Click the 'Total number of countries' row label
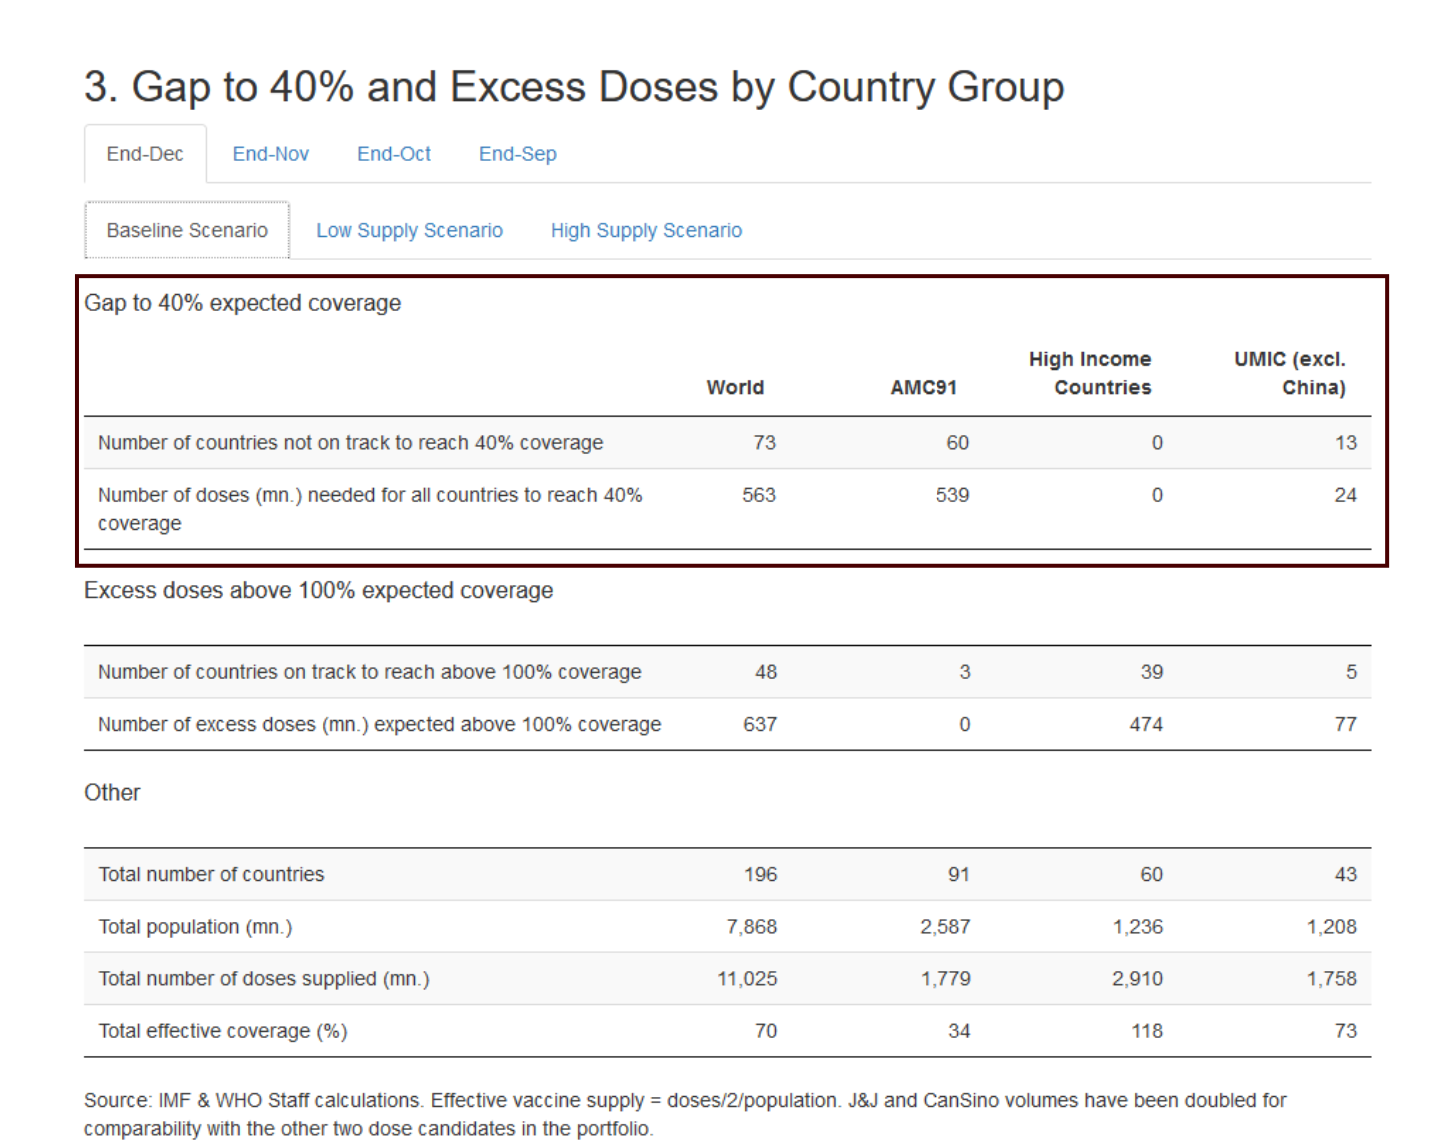This screenshot has width=1438, height=1146. point(211,874)
